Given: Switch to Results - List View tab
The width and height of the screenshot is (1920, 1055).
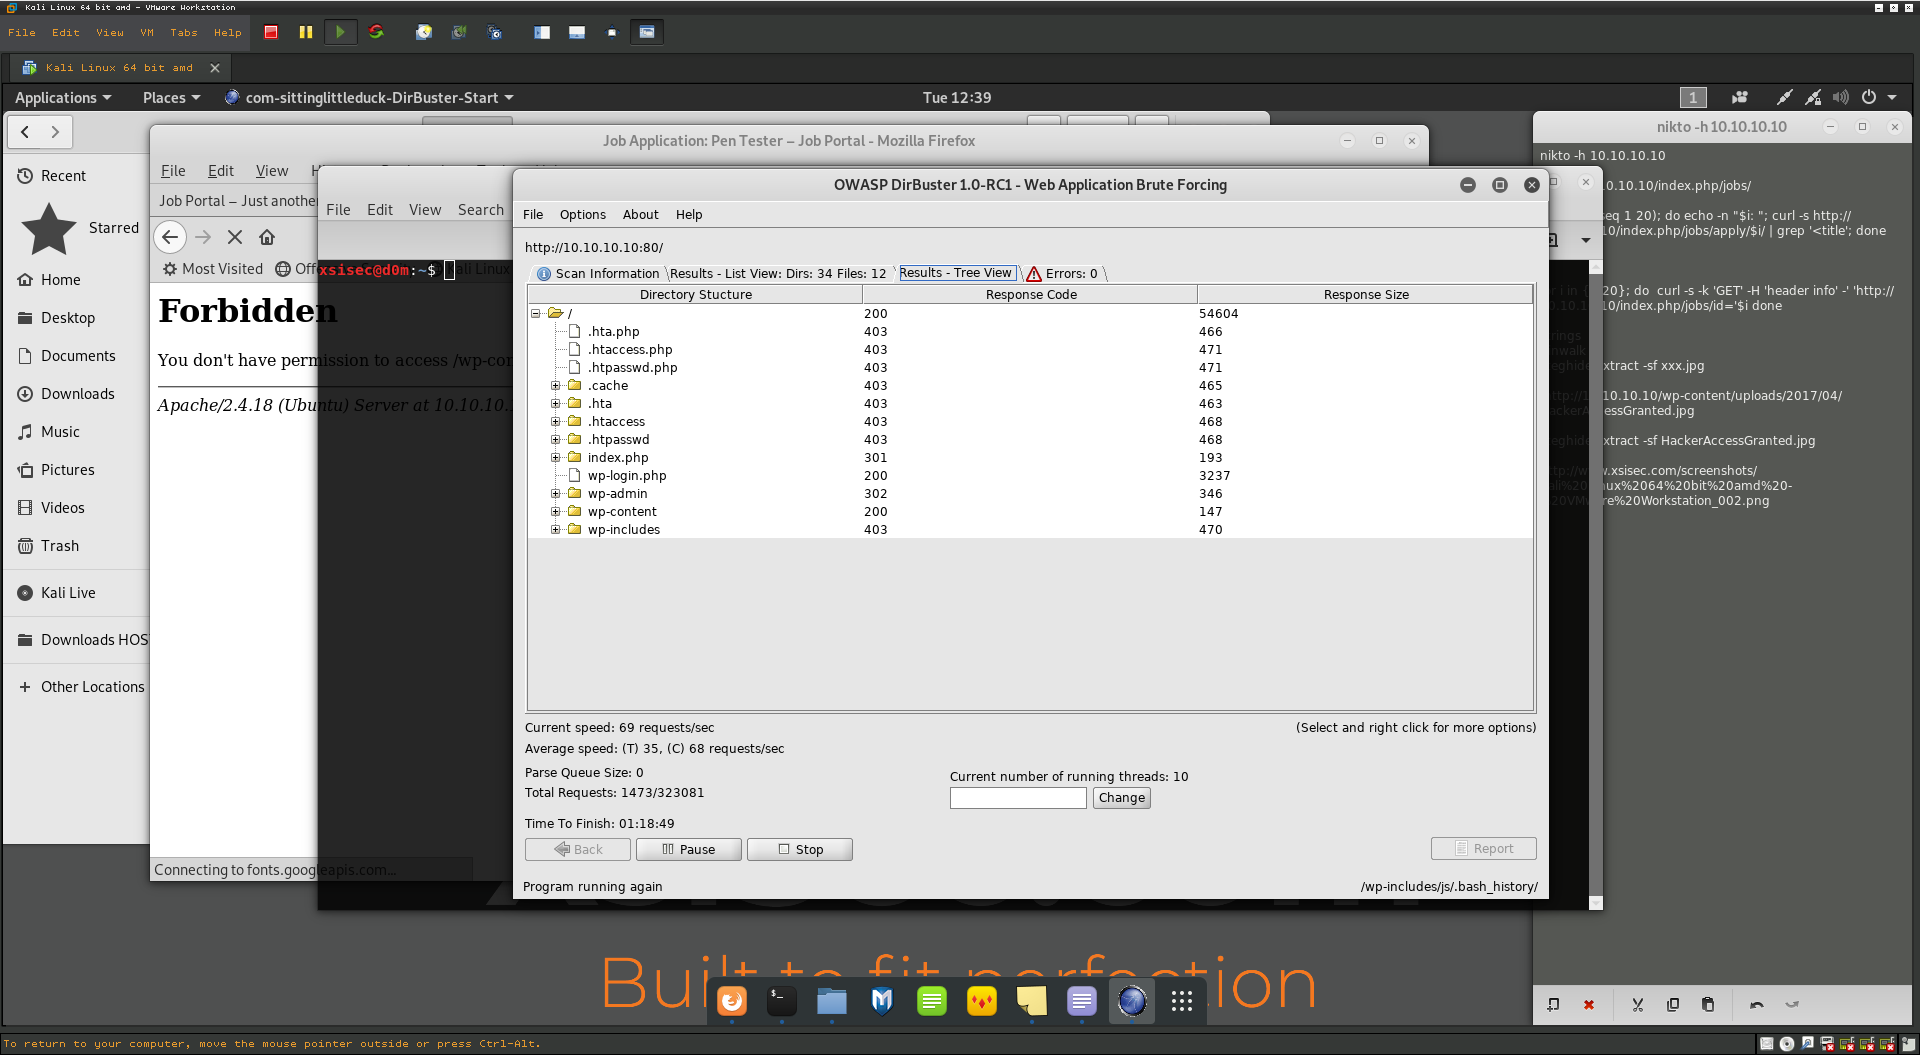Looking at the screenshot, I should click(x=778, y=273).
